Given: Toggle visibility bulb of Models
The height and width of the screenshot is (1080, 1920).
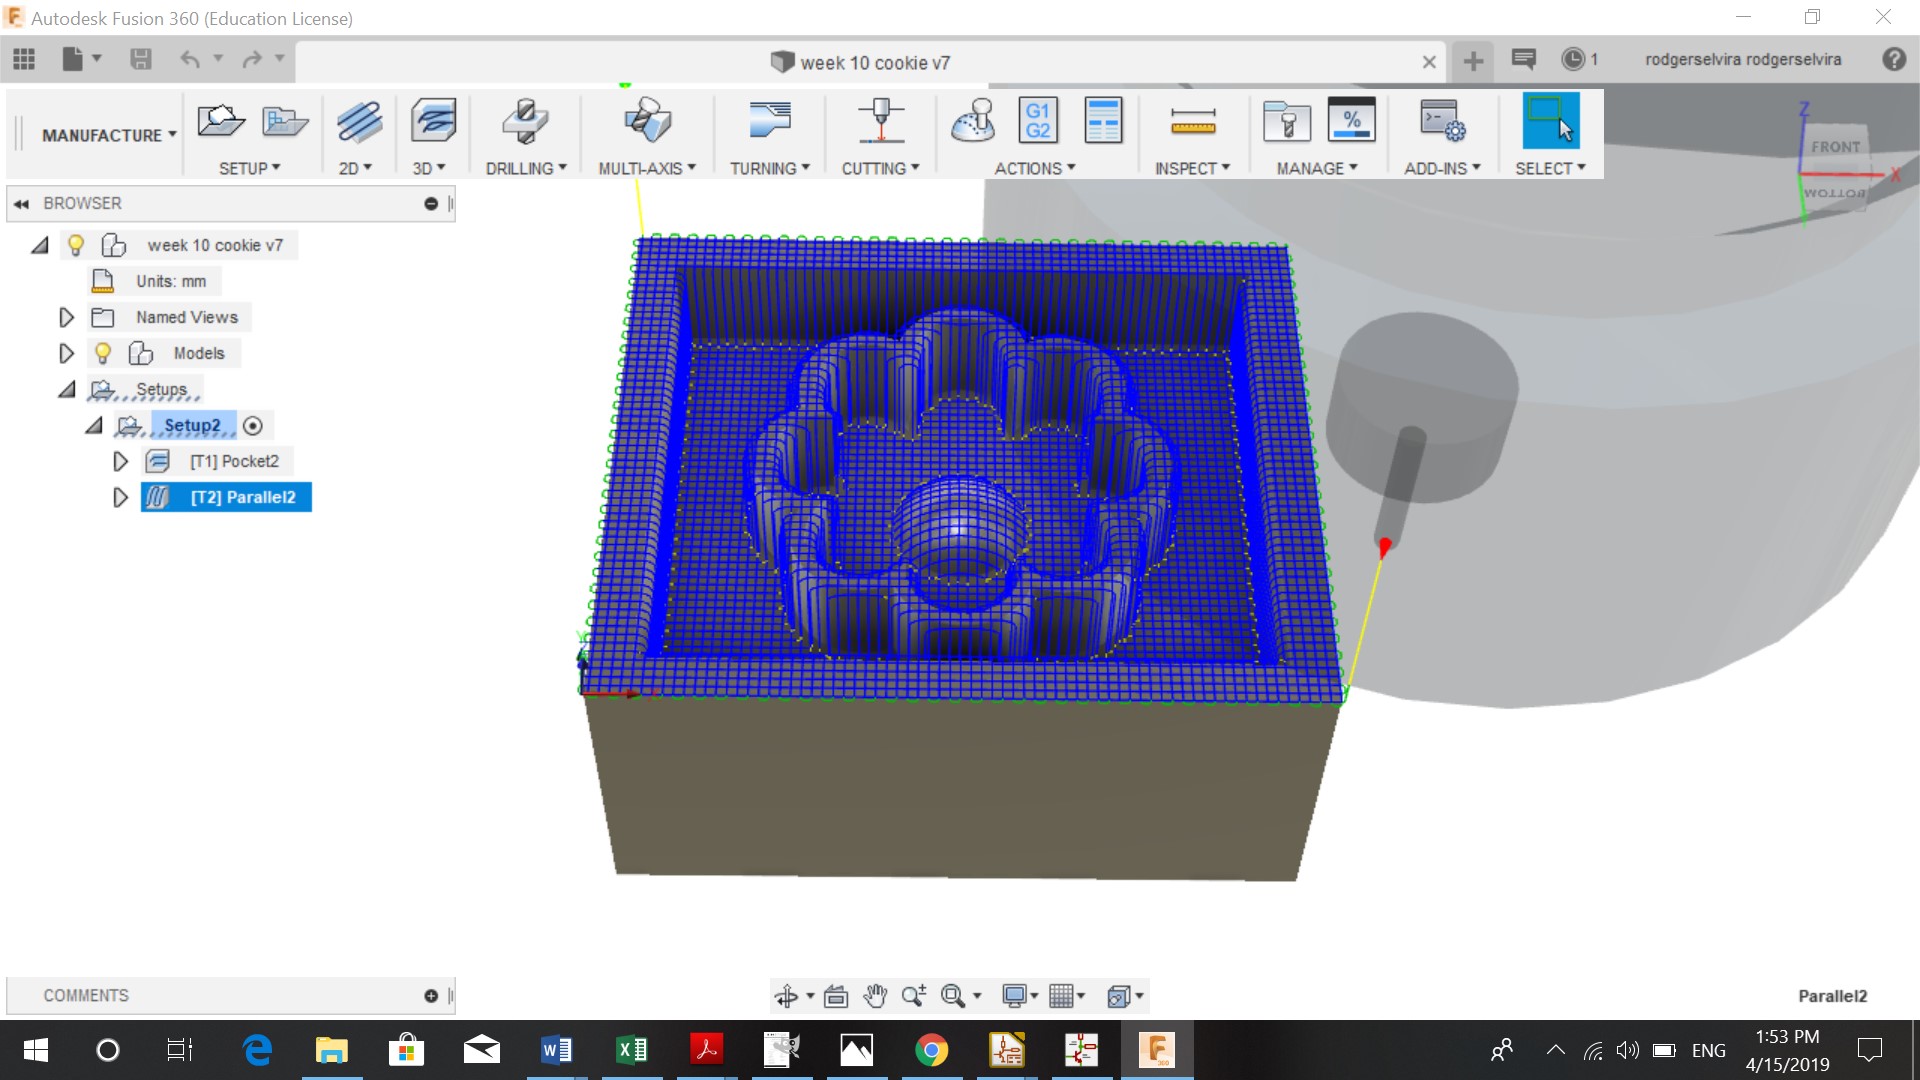Looking at the screenshot, I should pyautogui.click(x=102, y=353).
